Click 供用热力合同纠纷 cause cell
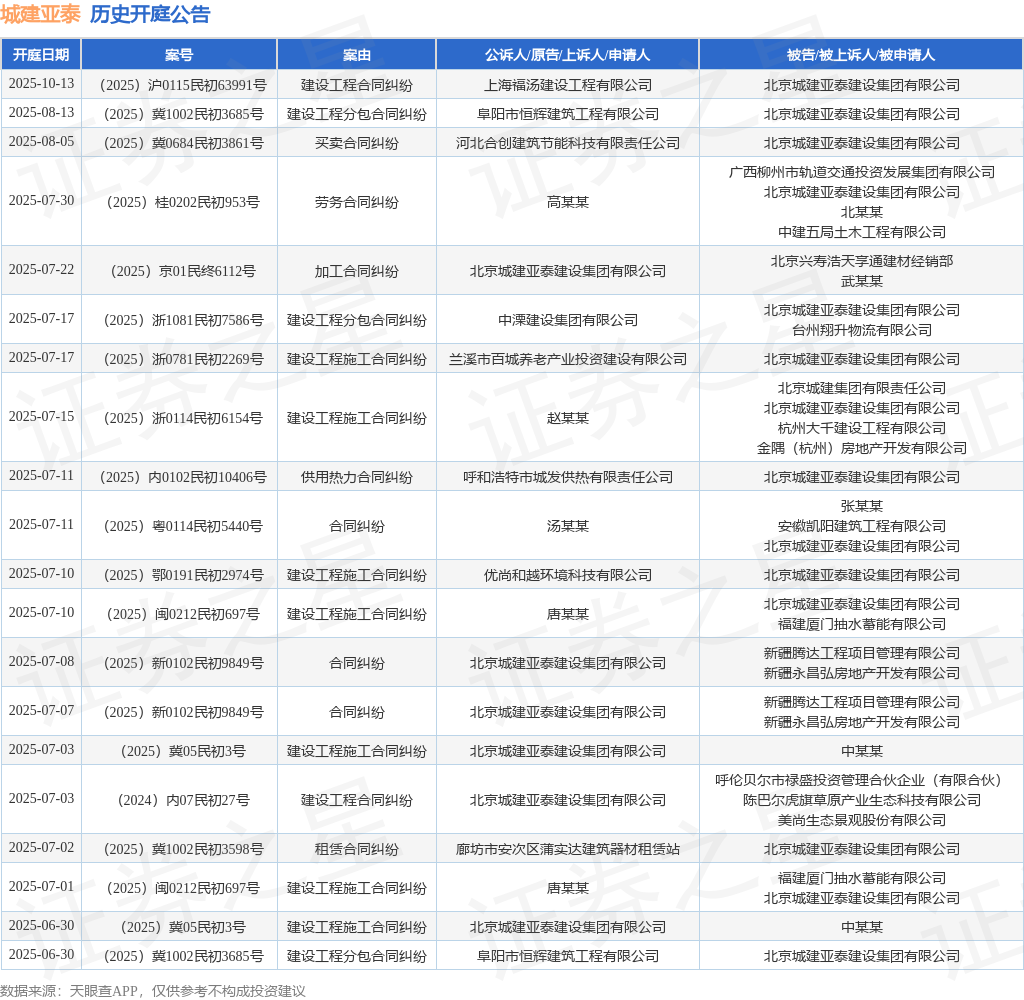 [357, 477]
